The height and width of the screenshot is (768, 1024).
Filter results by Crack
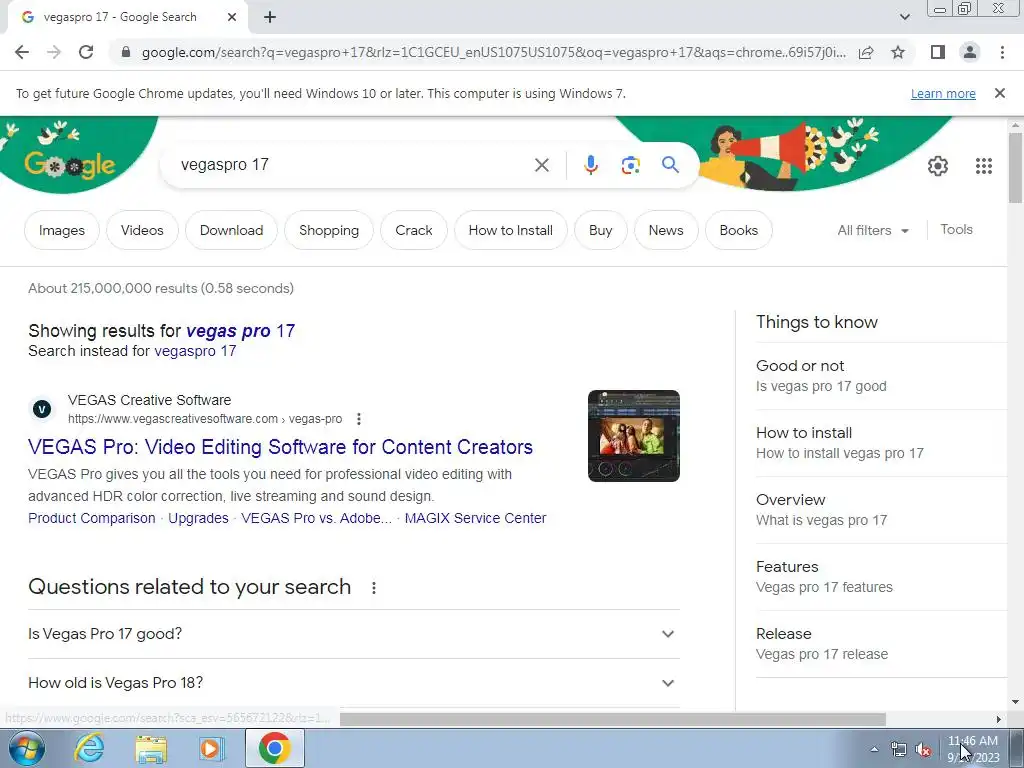point(413,230)
